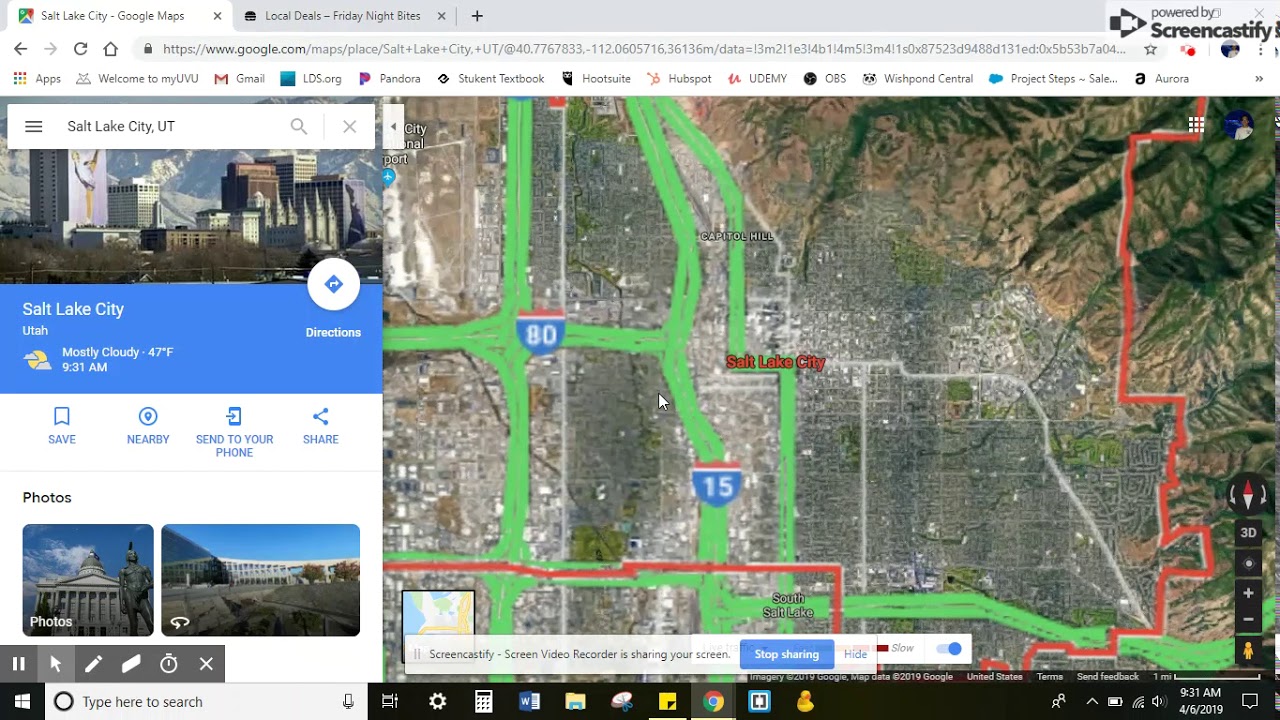Go to browser home page
Viewport: 1280px width, 720px height.
111,49
